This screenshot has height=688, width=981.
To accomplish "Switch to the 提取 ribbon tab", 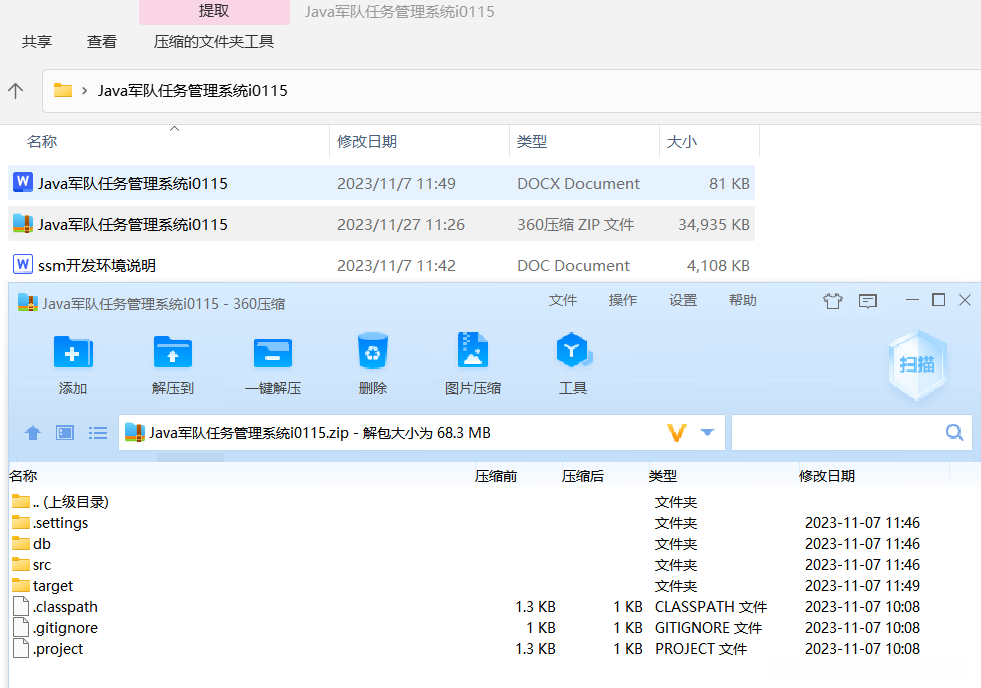I will click(x=214, y=11).
